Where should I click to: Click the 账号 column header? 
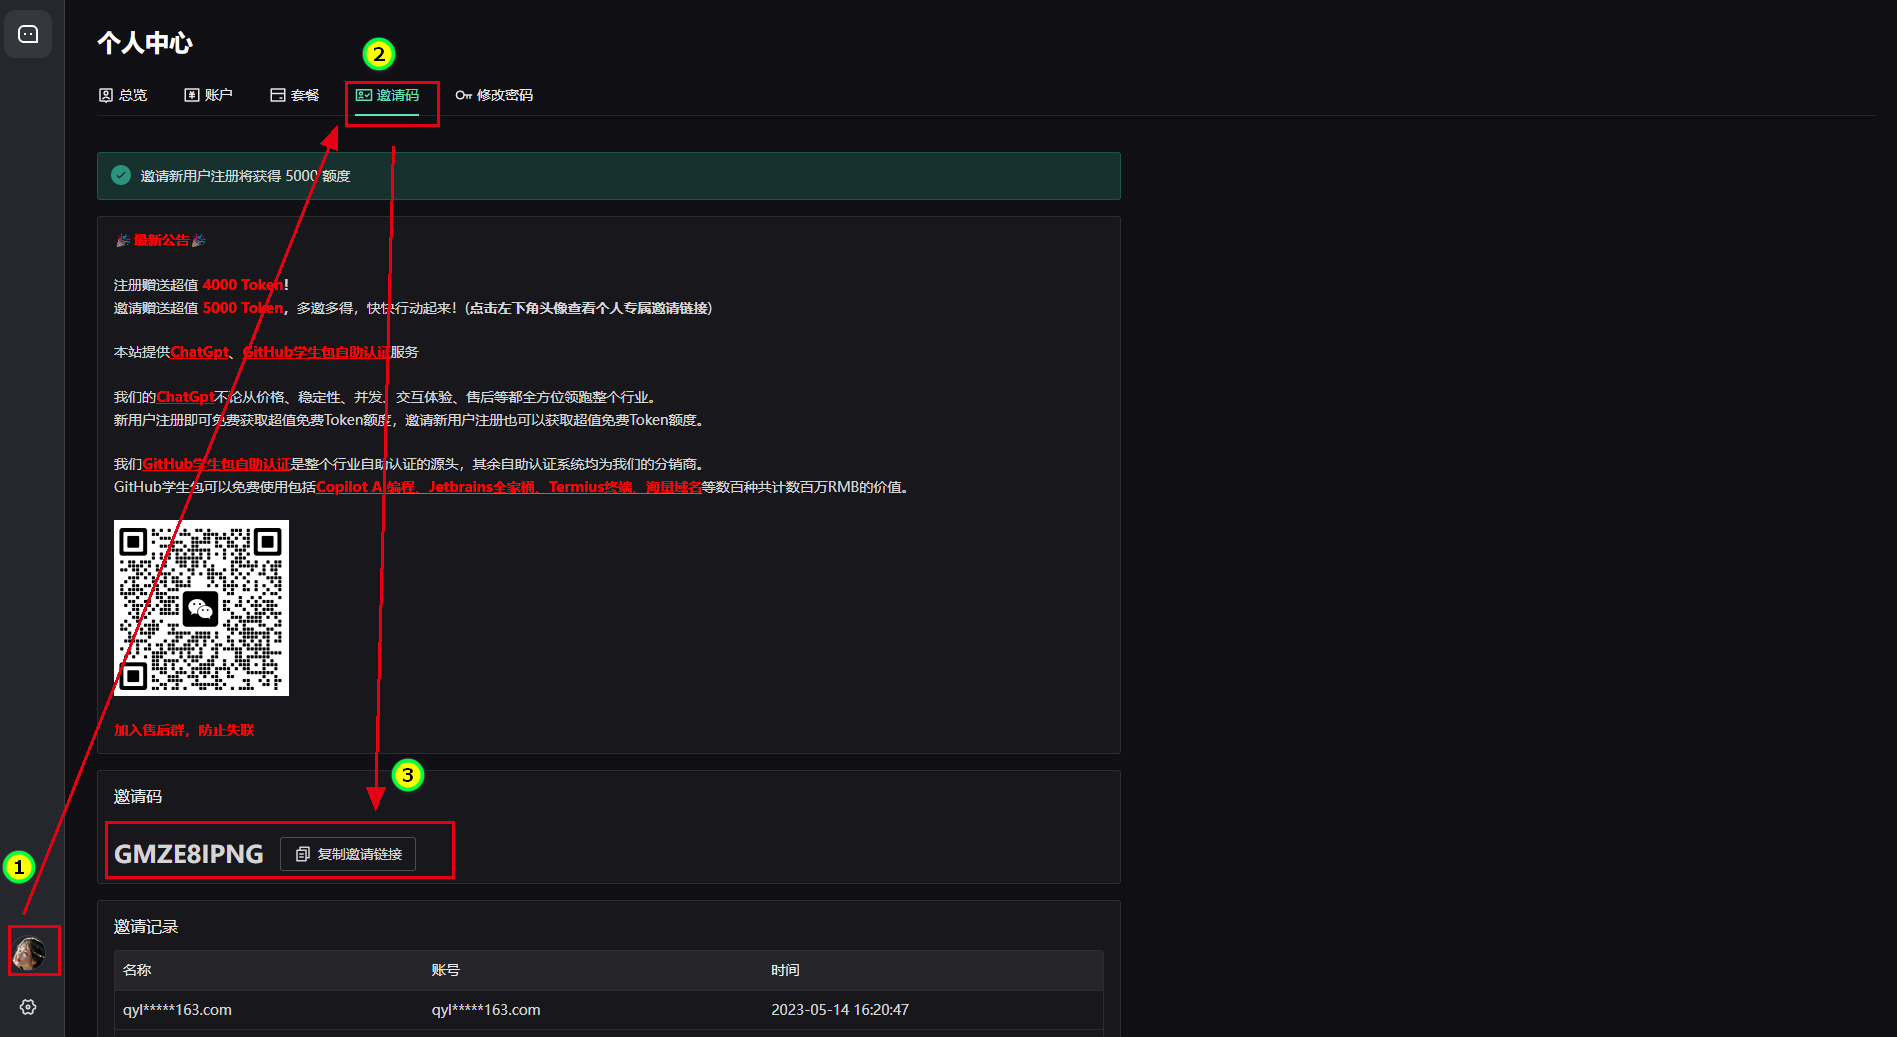pos(446,970)
